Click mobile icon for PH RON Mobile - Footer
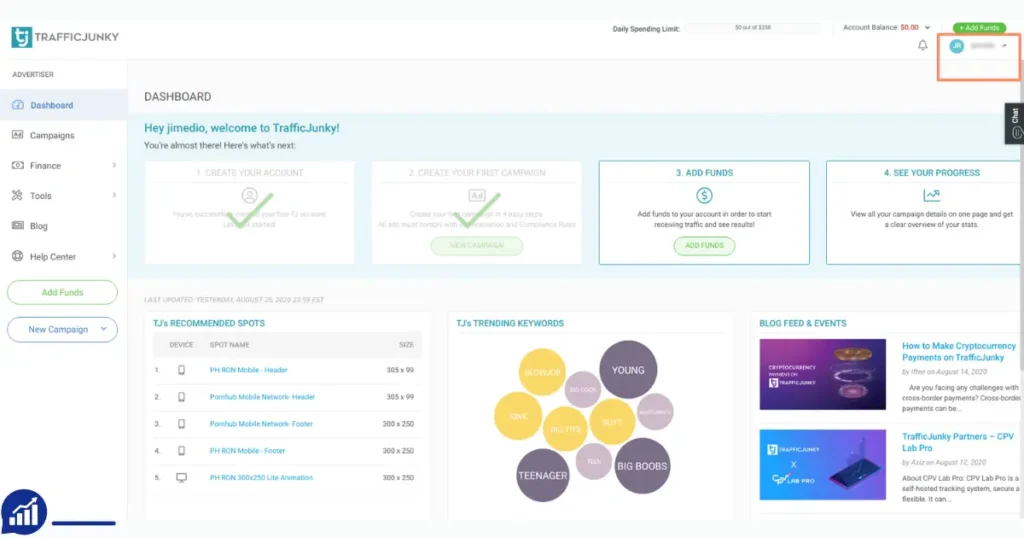This screenshot has width=1024, height=538. point(182,451)
